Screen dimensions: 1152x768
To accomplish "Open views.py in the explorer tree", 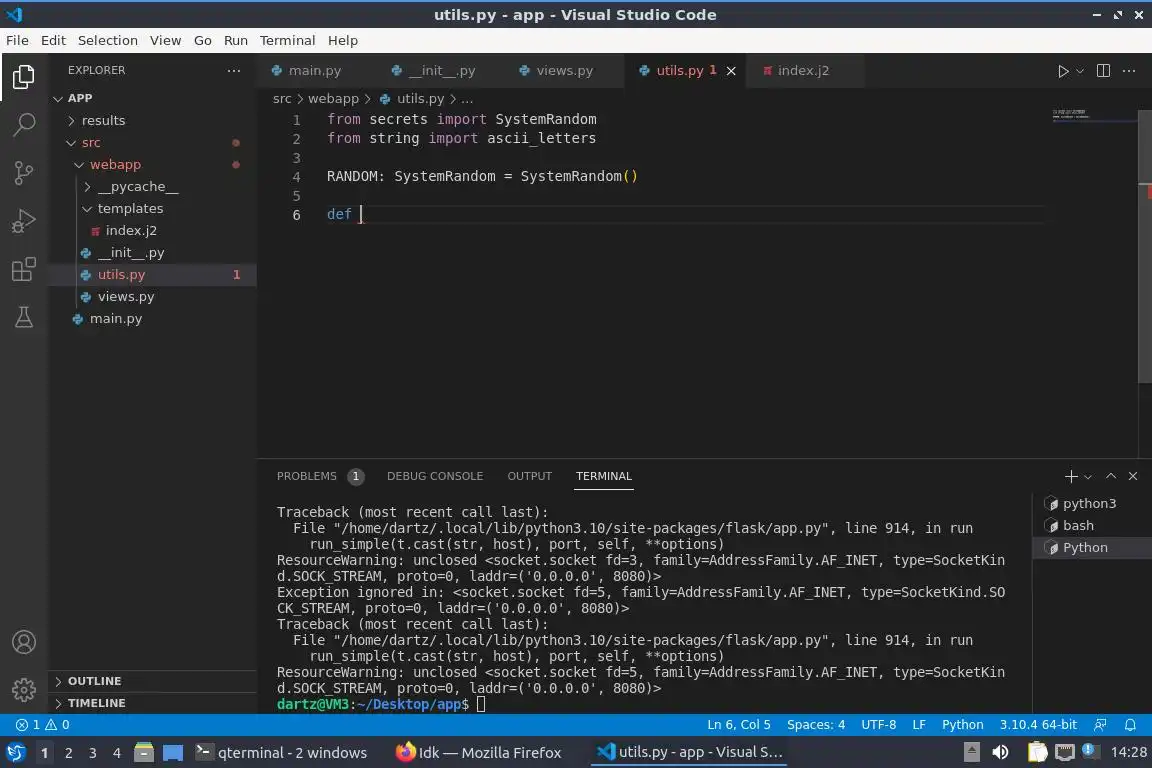I will tap(153, 296).
